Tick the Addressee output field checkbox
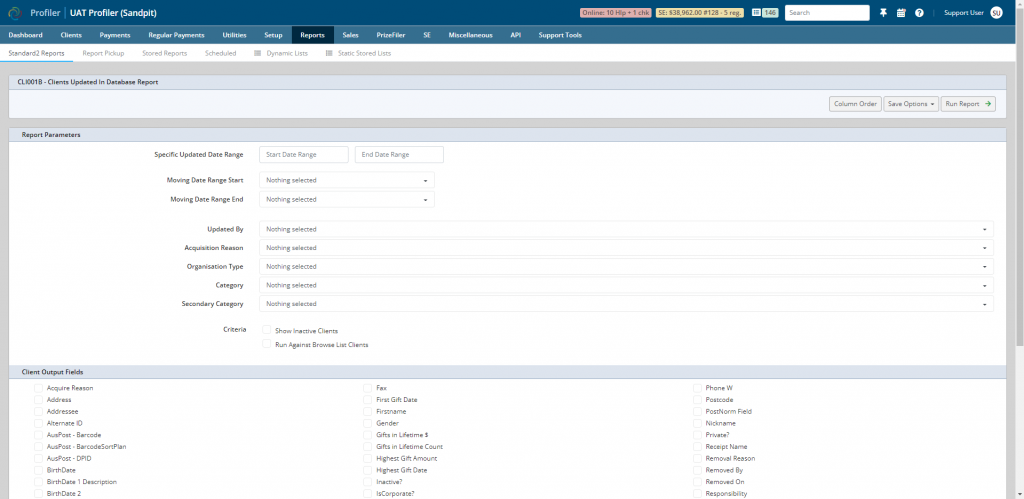This screenshot has width=1024, height=499. click(x=39, y=411)
